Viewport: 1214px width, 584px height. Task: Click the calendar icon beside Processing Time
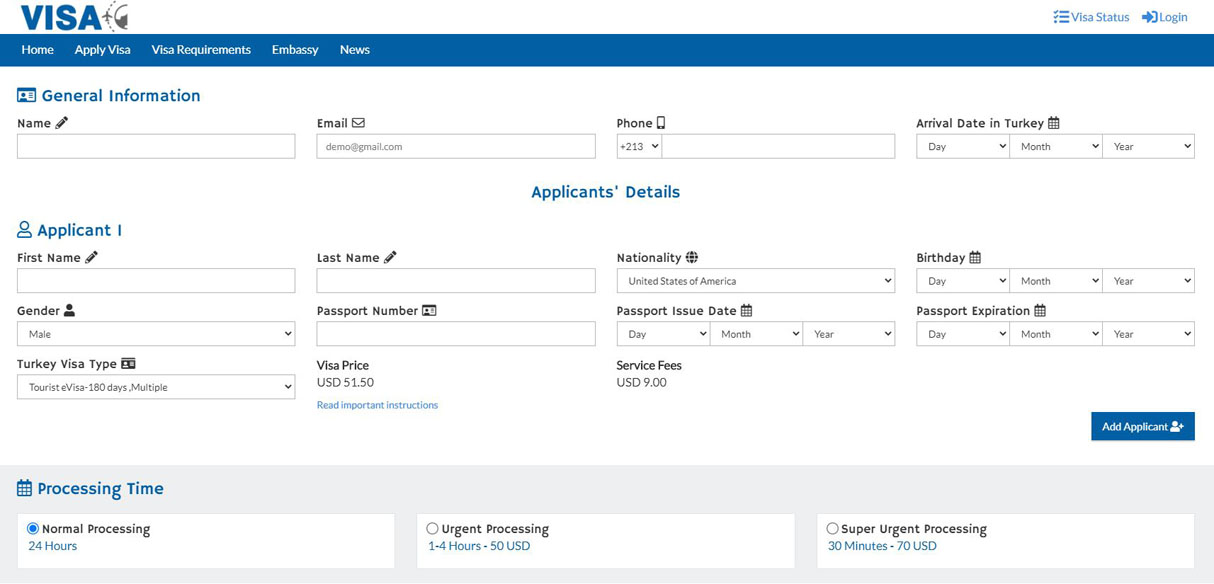click(x=25, y=489)
